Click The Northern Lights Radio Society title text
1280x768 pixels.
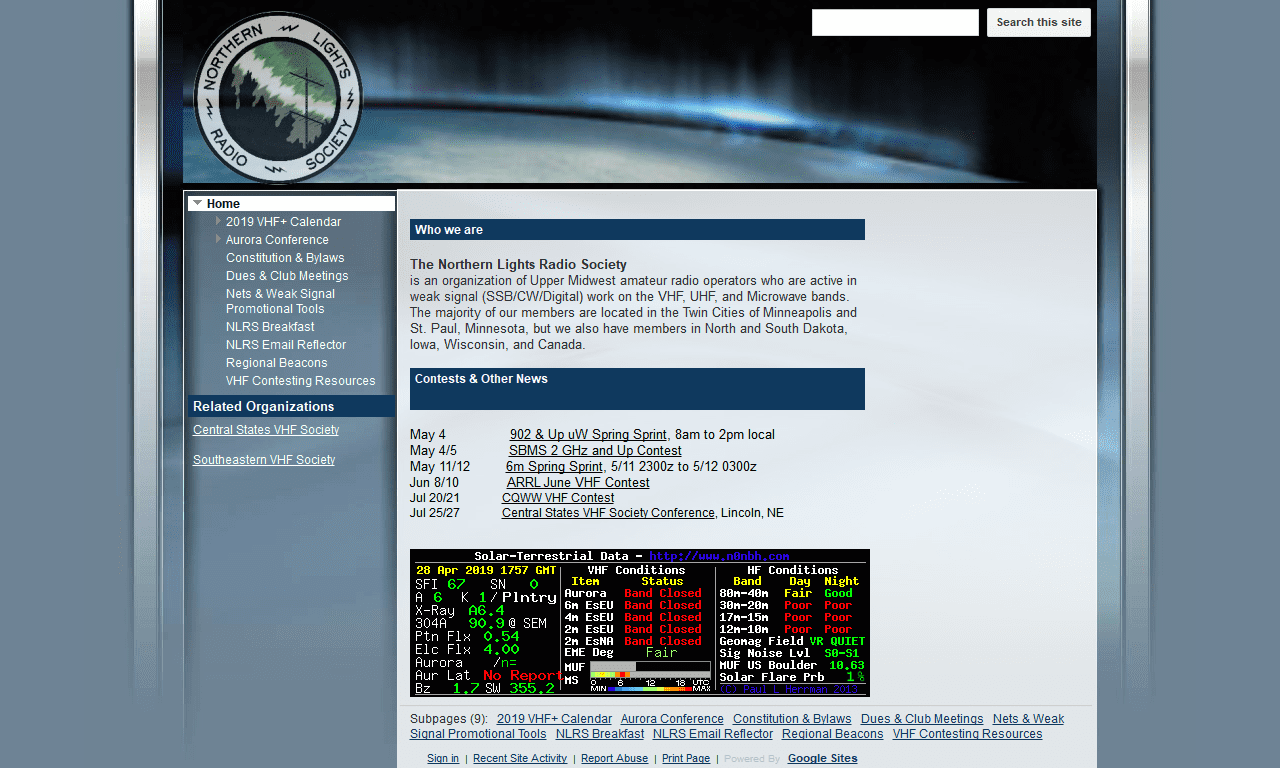click(518, 265)
